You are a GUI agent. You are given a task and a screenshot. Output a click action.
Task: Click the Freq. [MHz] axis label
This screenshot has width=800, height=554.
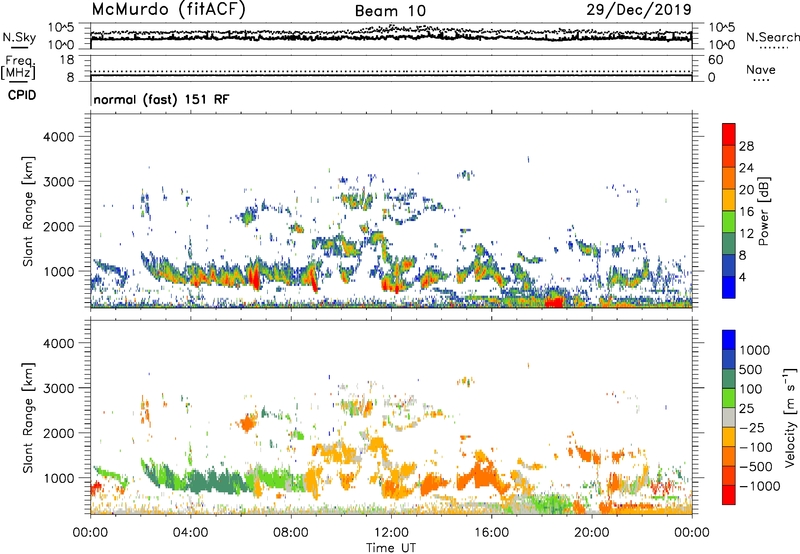(x=18, y=67)
